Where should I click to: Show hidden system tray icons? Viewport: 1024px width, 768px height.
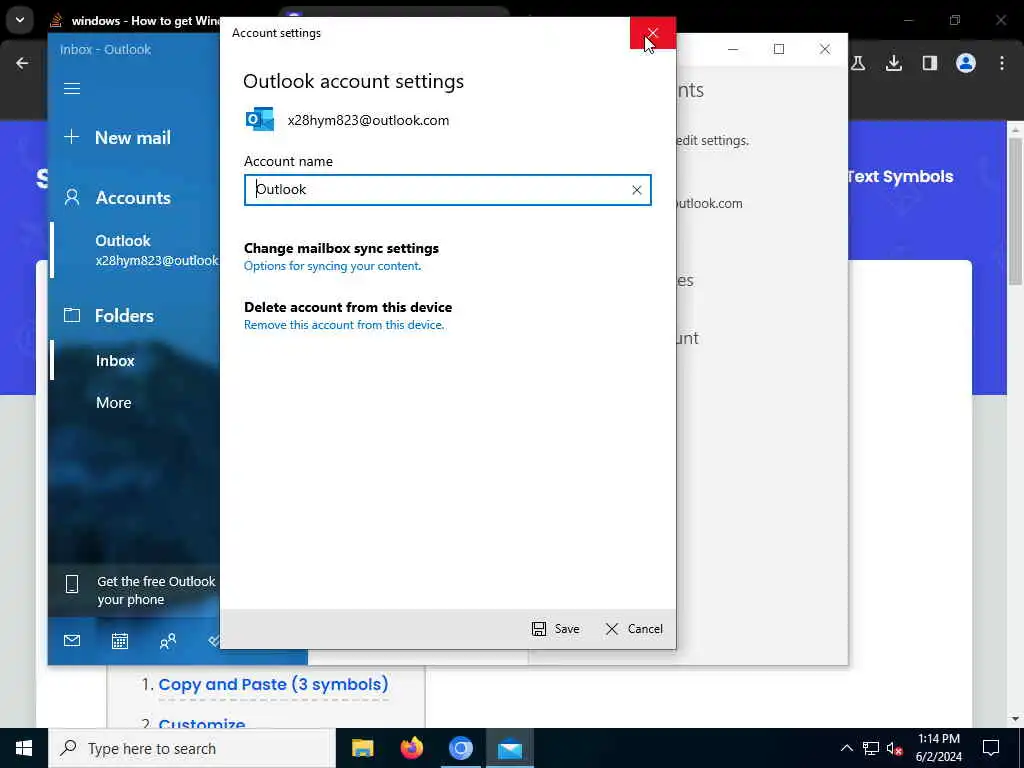click(x=846, y=748)
